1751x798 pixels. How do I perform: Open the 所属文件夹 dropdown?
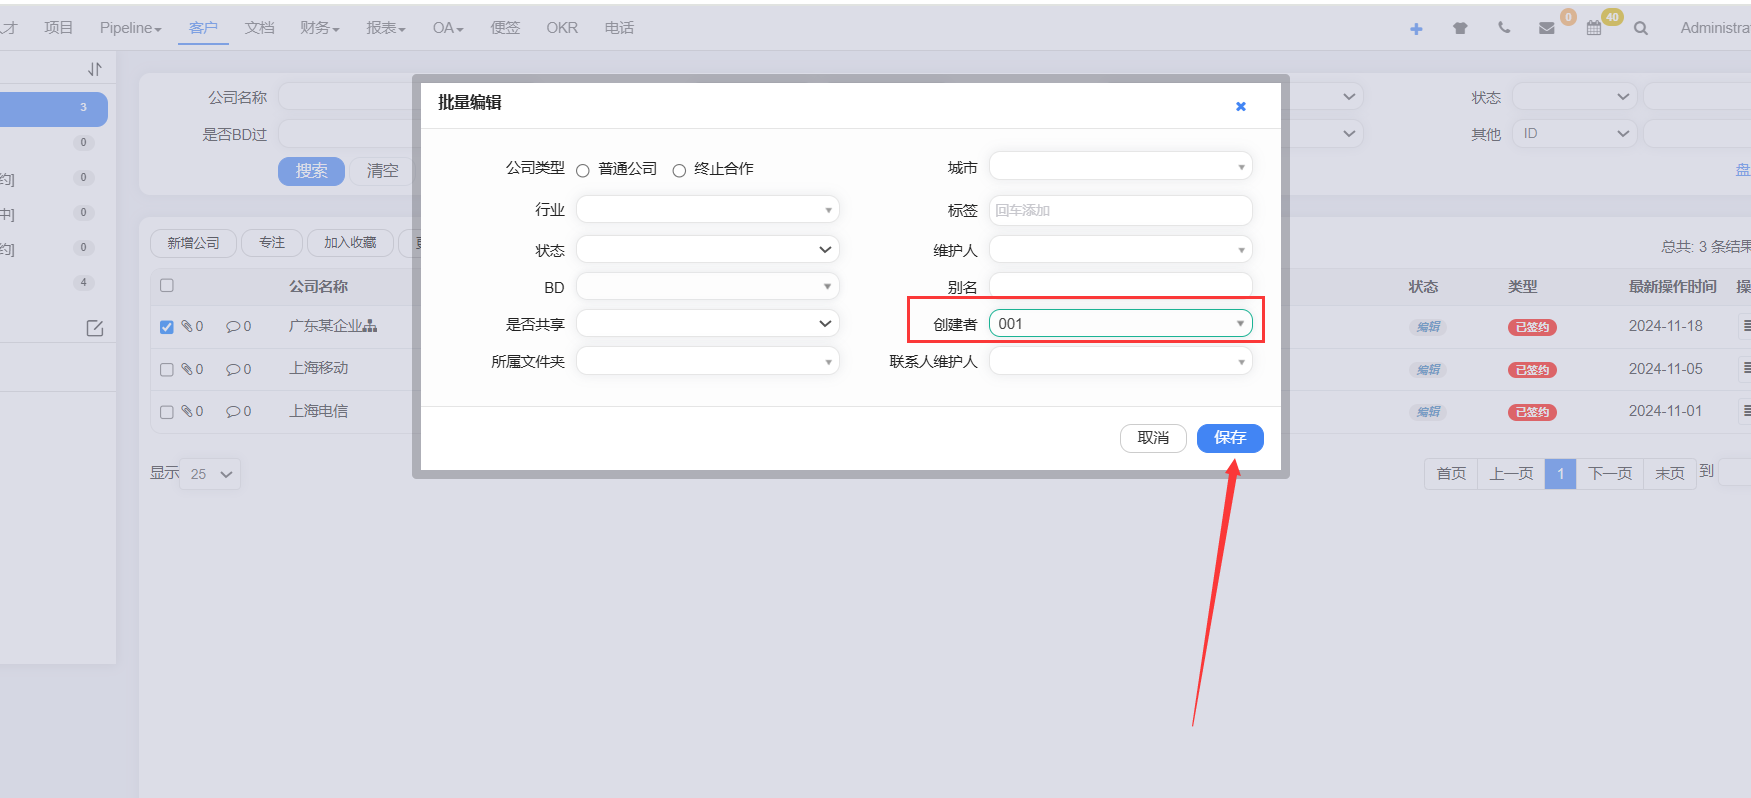[x=707, y=361]
